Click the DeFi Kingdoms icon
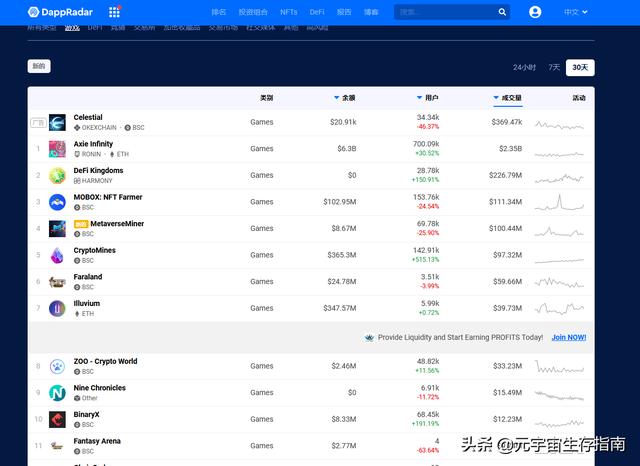This screenshot has width=640, height=466. click(57, 175)
